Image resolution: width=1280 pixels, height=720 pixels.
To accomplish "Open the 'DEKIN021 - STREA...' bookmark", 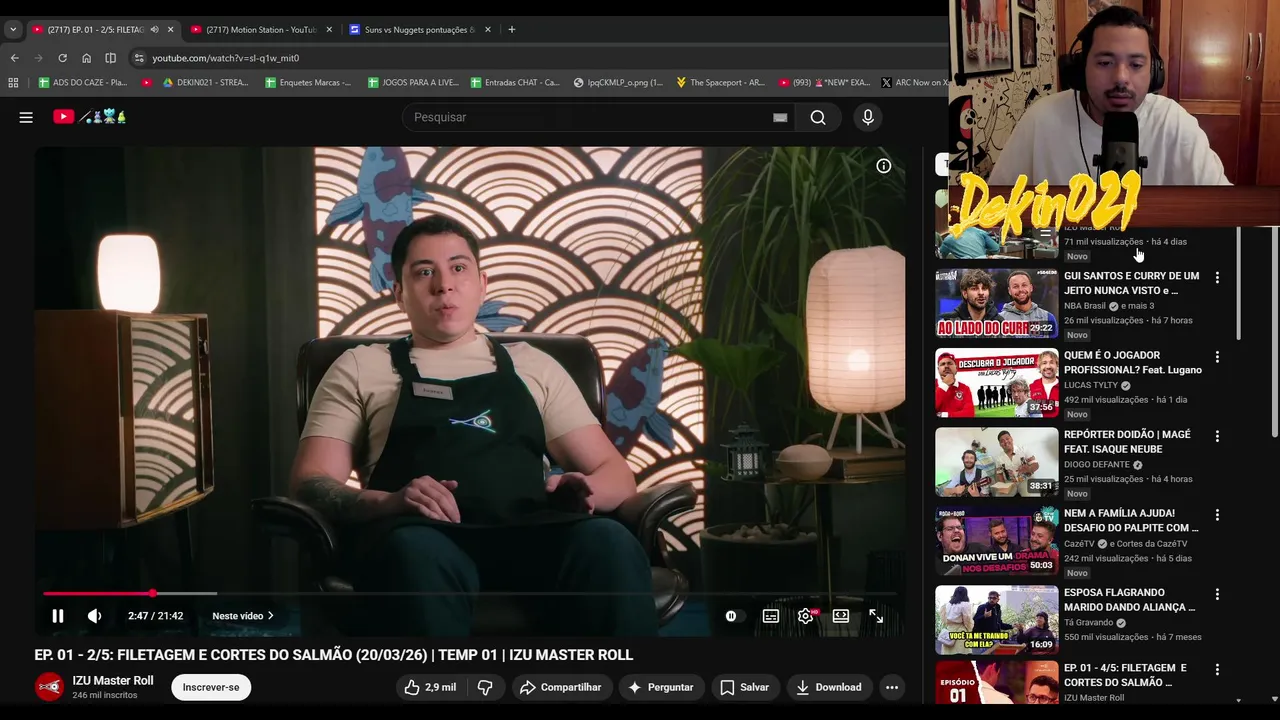I will 206,83.
